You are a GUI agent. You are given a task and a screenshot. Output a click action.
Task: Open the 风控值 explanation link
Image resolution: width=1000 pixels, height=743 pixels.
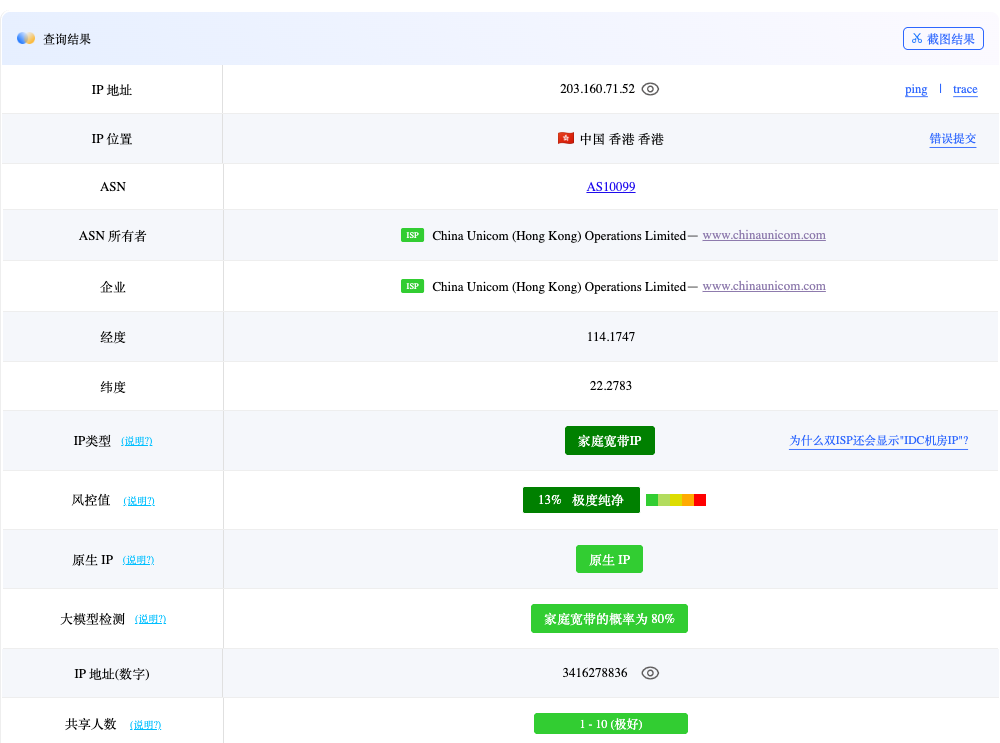pyautogui.click(x=139, y=501)
